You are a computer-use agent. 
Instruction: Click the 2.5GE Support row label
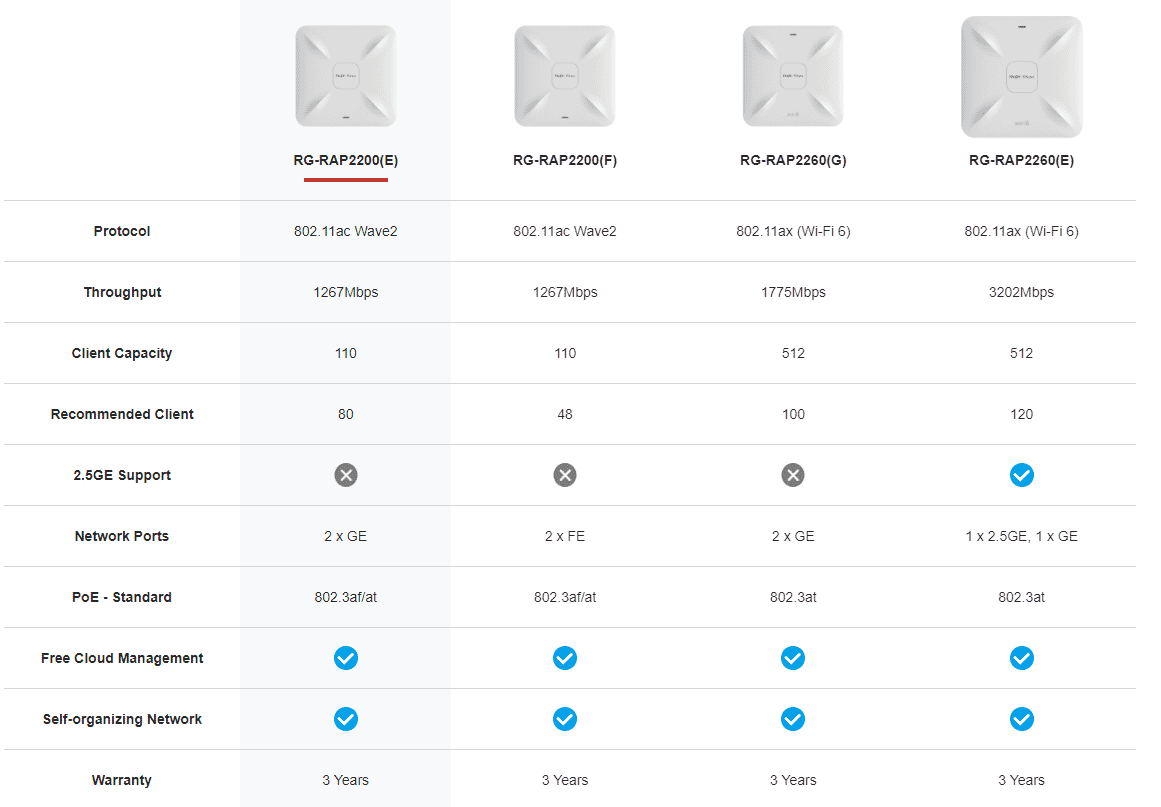[x=121, y=475]
